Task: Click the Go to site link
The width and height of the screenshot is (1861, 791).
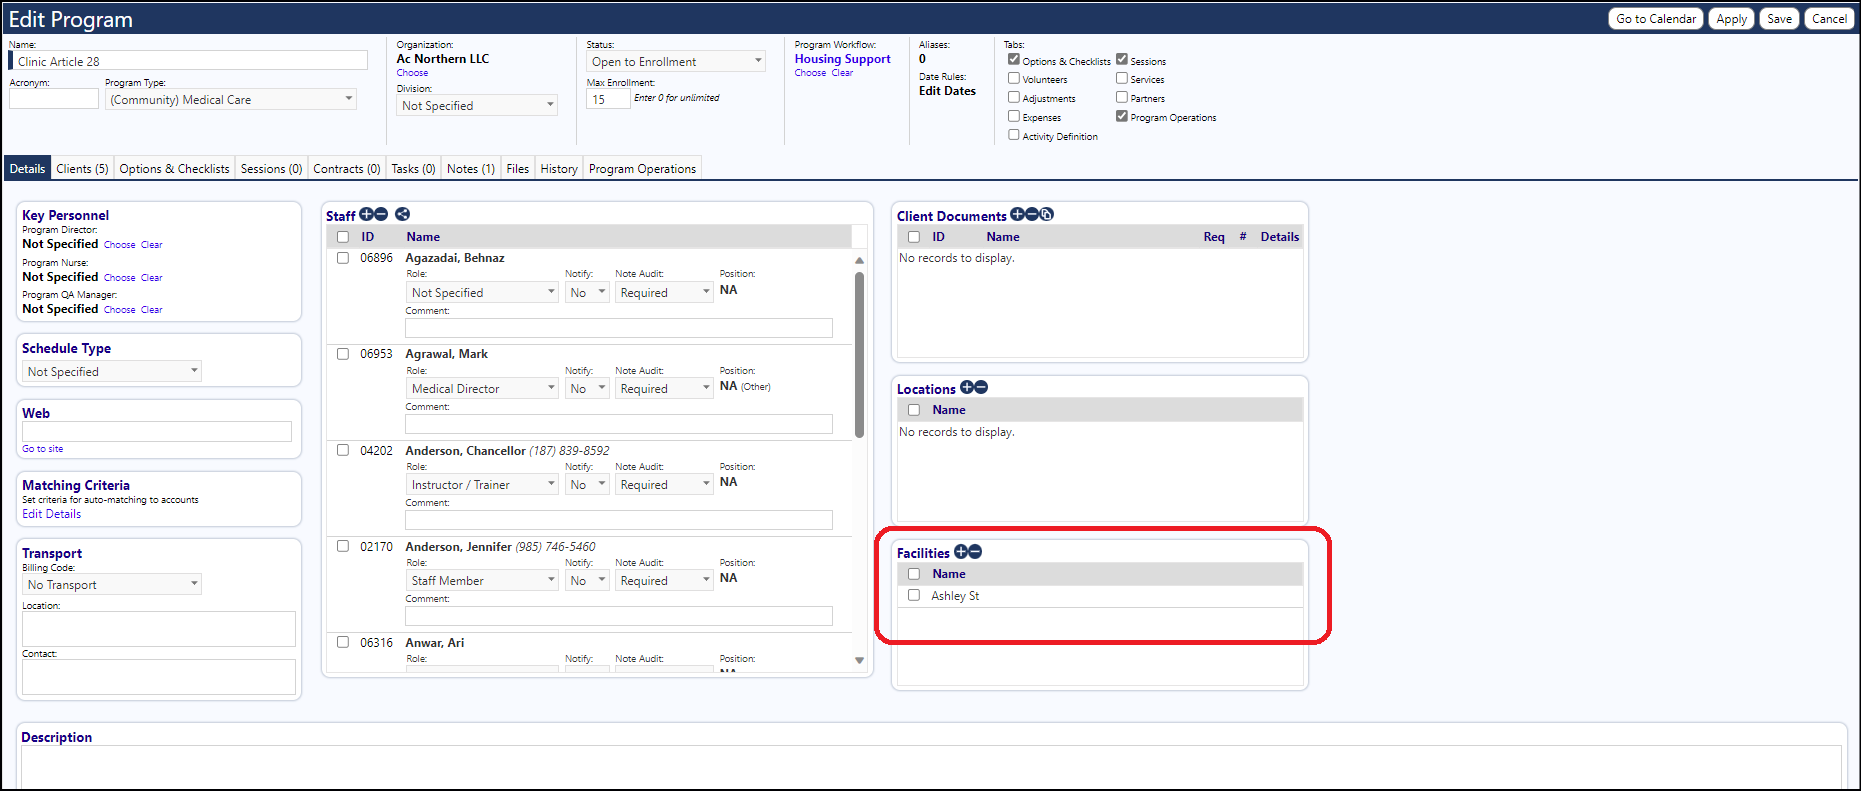Action: (x=42, y=449)
